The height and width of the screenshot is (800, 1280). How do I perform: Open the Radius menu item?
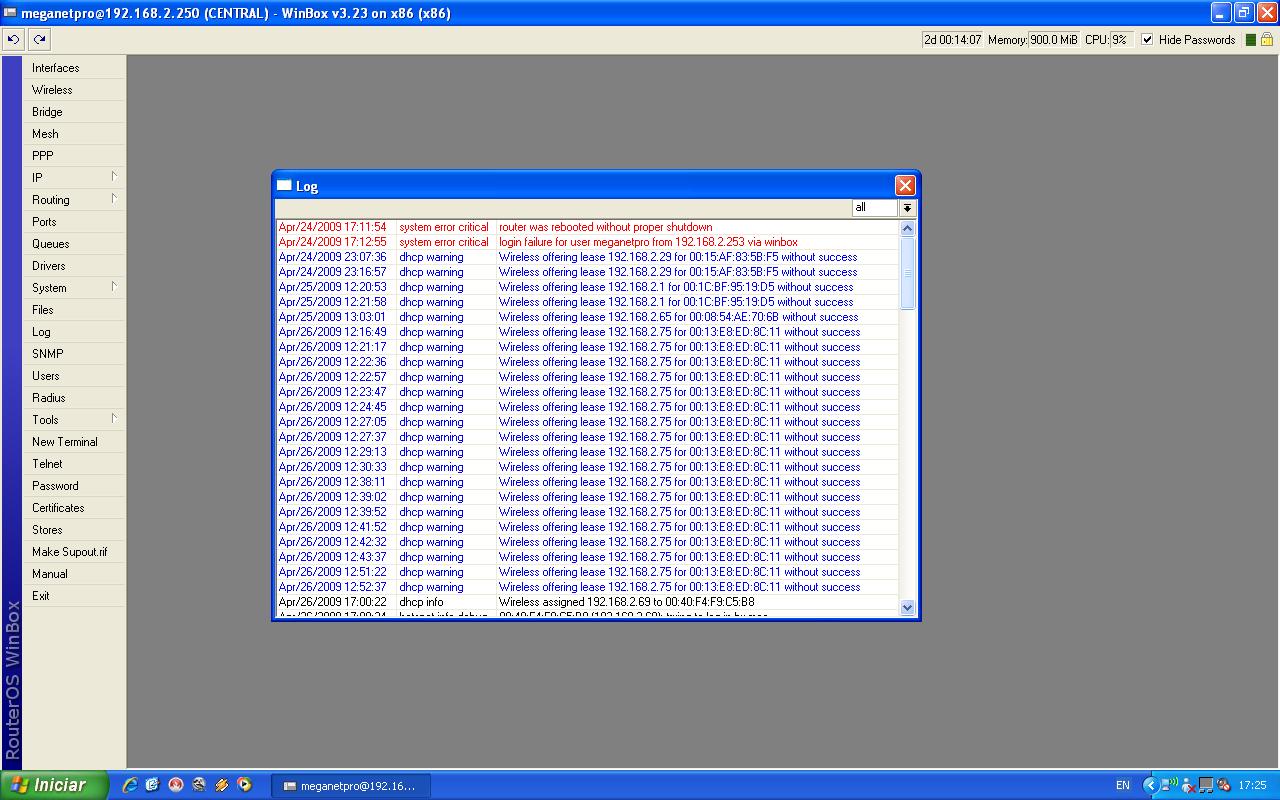point(74,398)
